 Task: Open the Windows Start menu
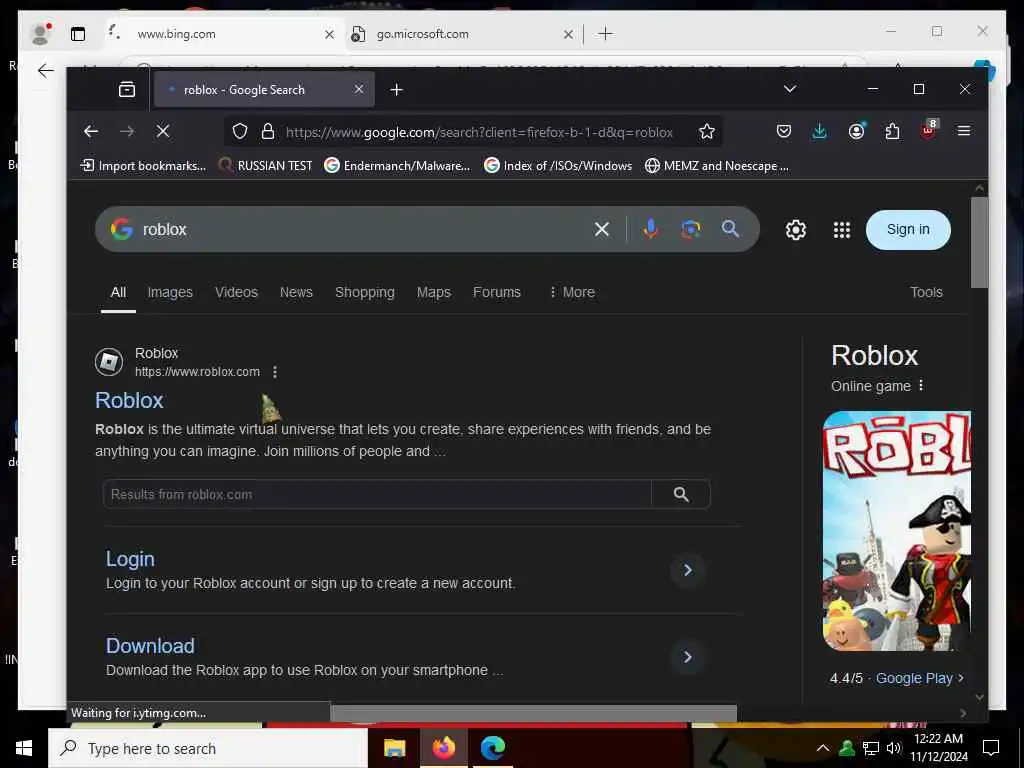pyautogui.click(x=24, y=748)
